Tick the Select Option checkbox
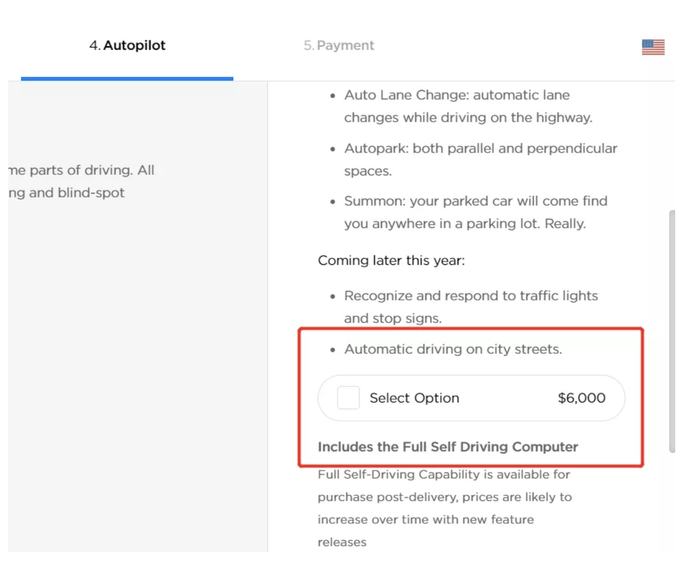The height and width of the screenshot is (575, 700). coord(348,398)
